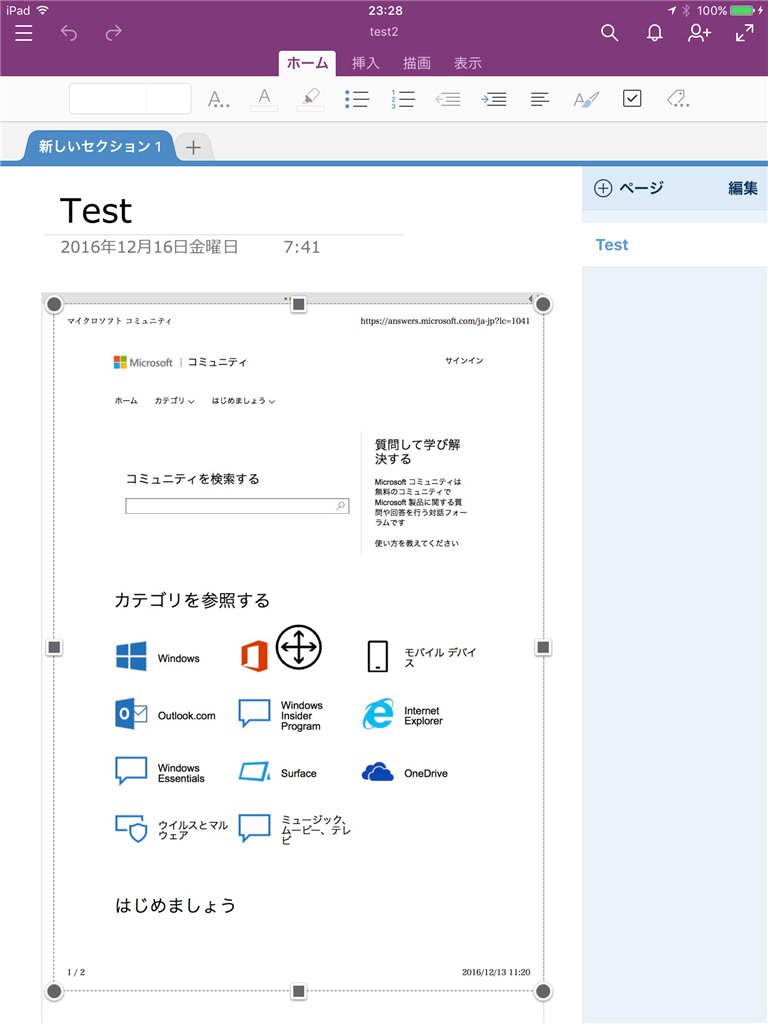Apply highlighter color

[x=310, y=99]
